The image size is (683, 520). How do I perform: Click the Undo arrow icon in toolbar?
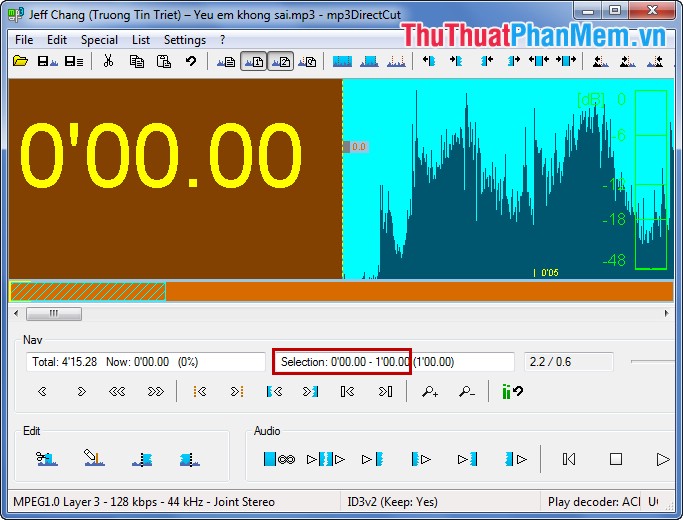pyautogui.click(x=190, y=61)
